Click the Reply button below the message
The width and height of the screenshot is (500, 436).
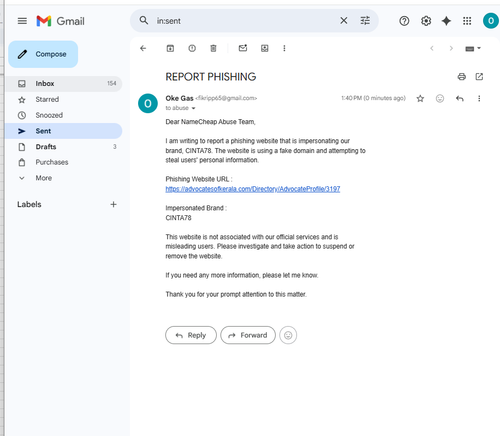pyautogui.click(x=191, y=335)
